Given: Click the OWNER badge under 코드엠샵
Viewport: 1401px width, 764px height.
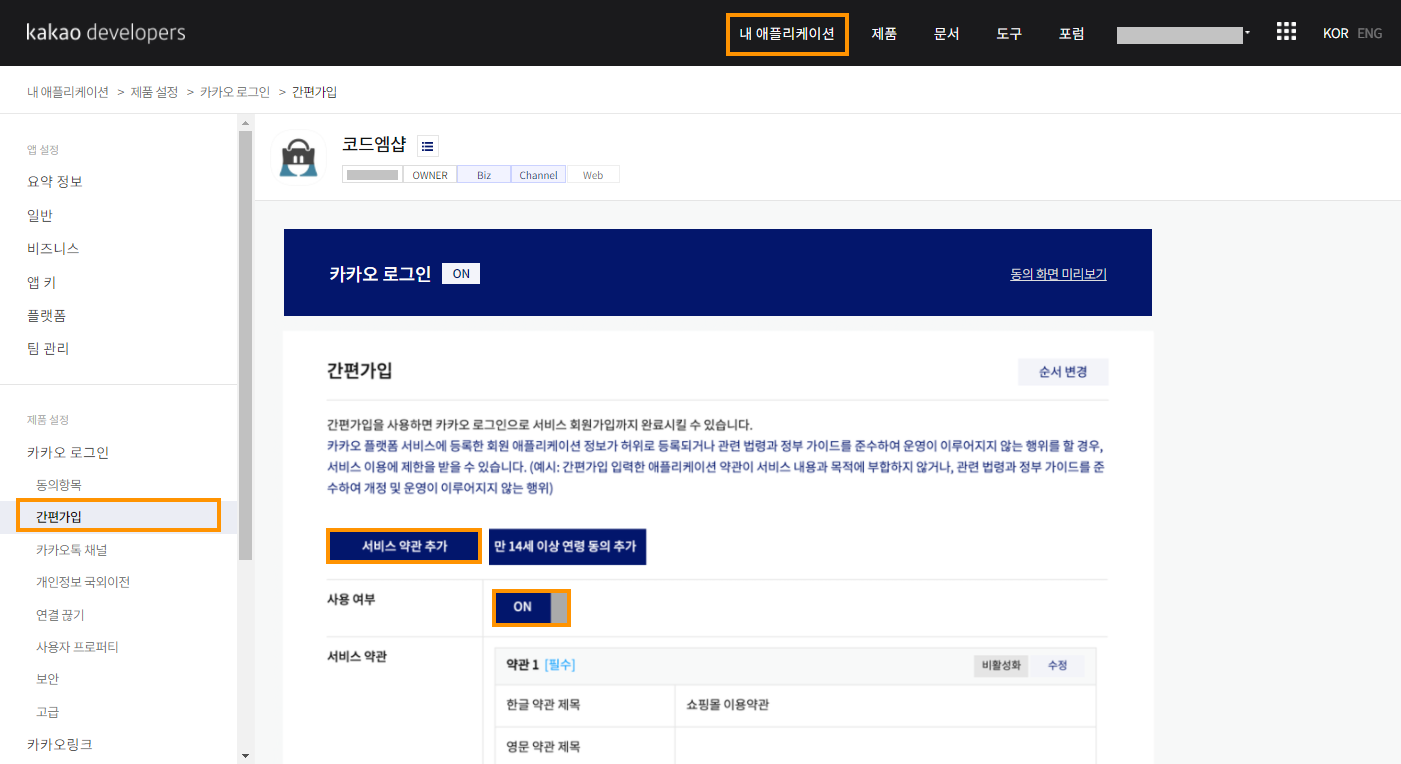Looking at the screenshot, I should point(430,175).
